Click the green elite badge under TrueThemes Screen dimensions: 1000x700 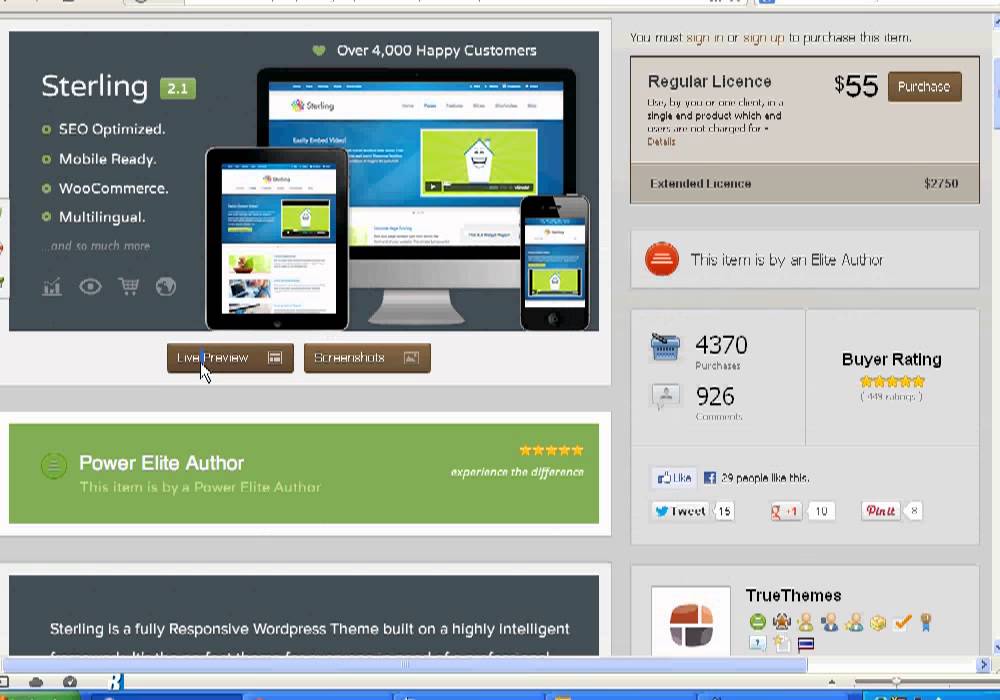point(757,622)
